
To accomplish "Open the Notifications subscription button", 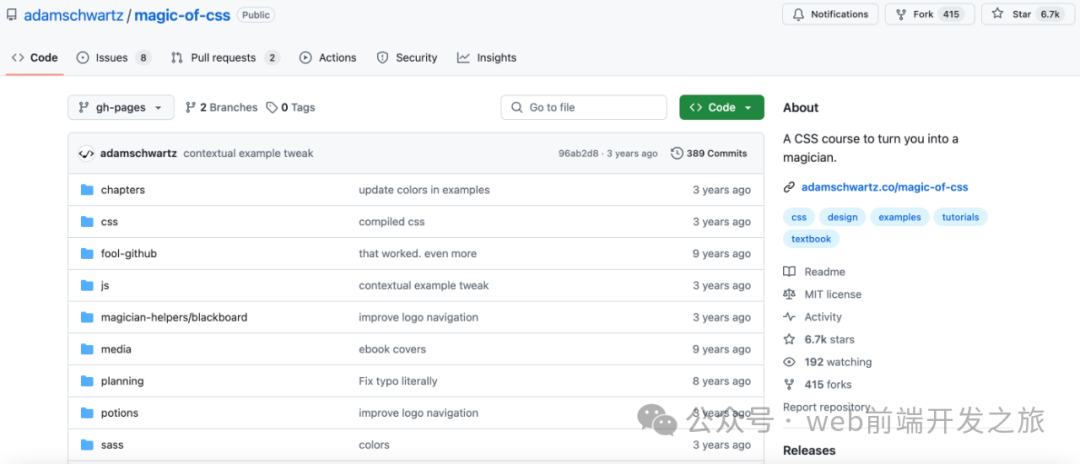I will pos(830,15).
